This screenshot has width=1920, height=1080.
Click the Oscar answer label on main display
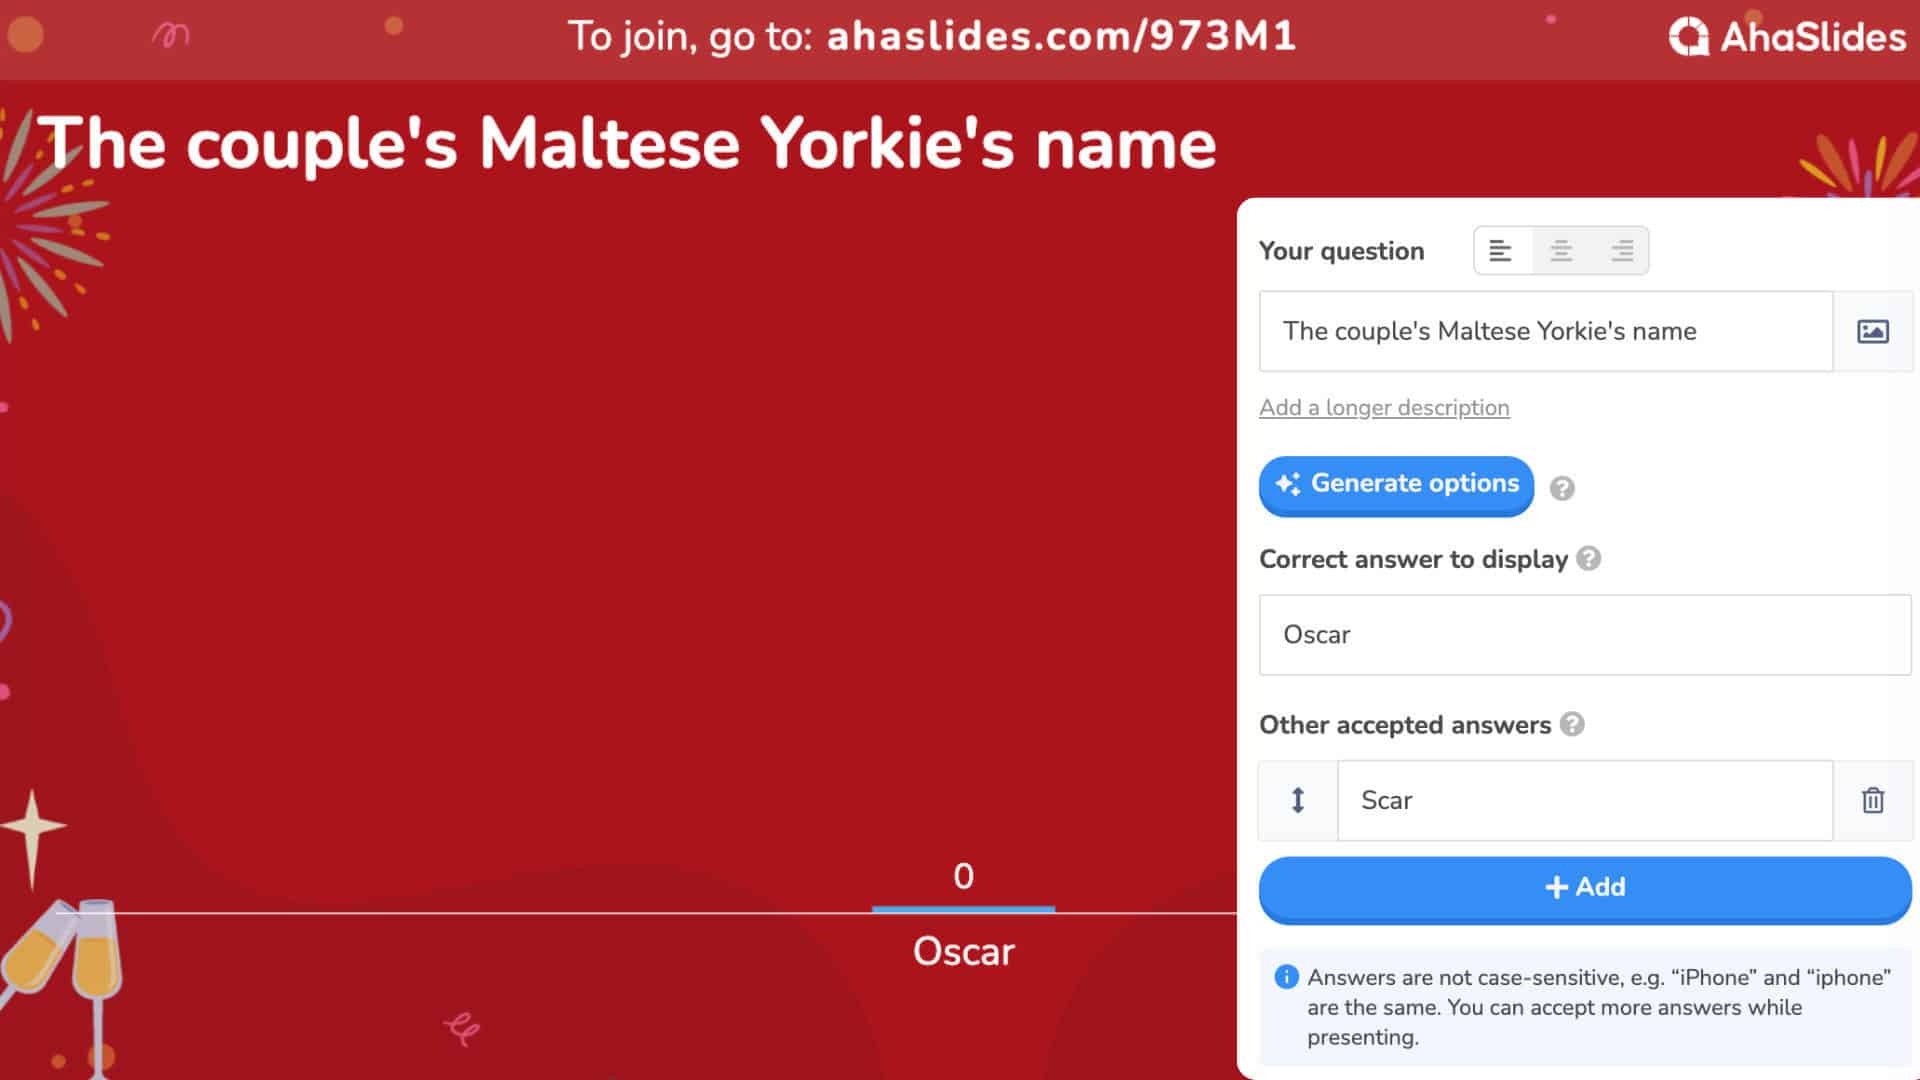pyautogui.click(x=963, y=949)
